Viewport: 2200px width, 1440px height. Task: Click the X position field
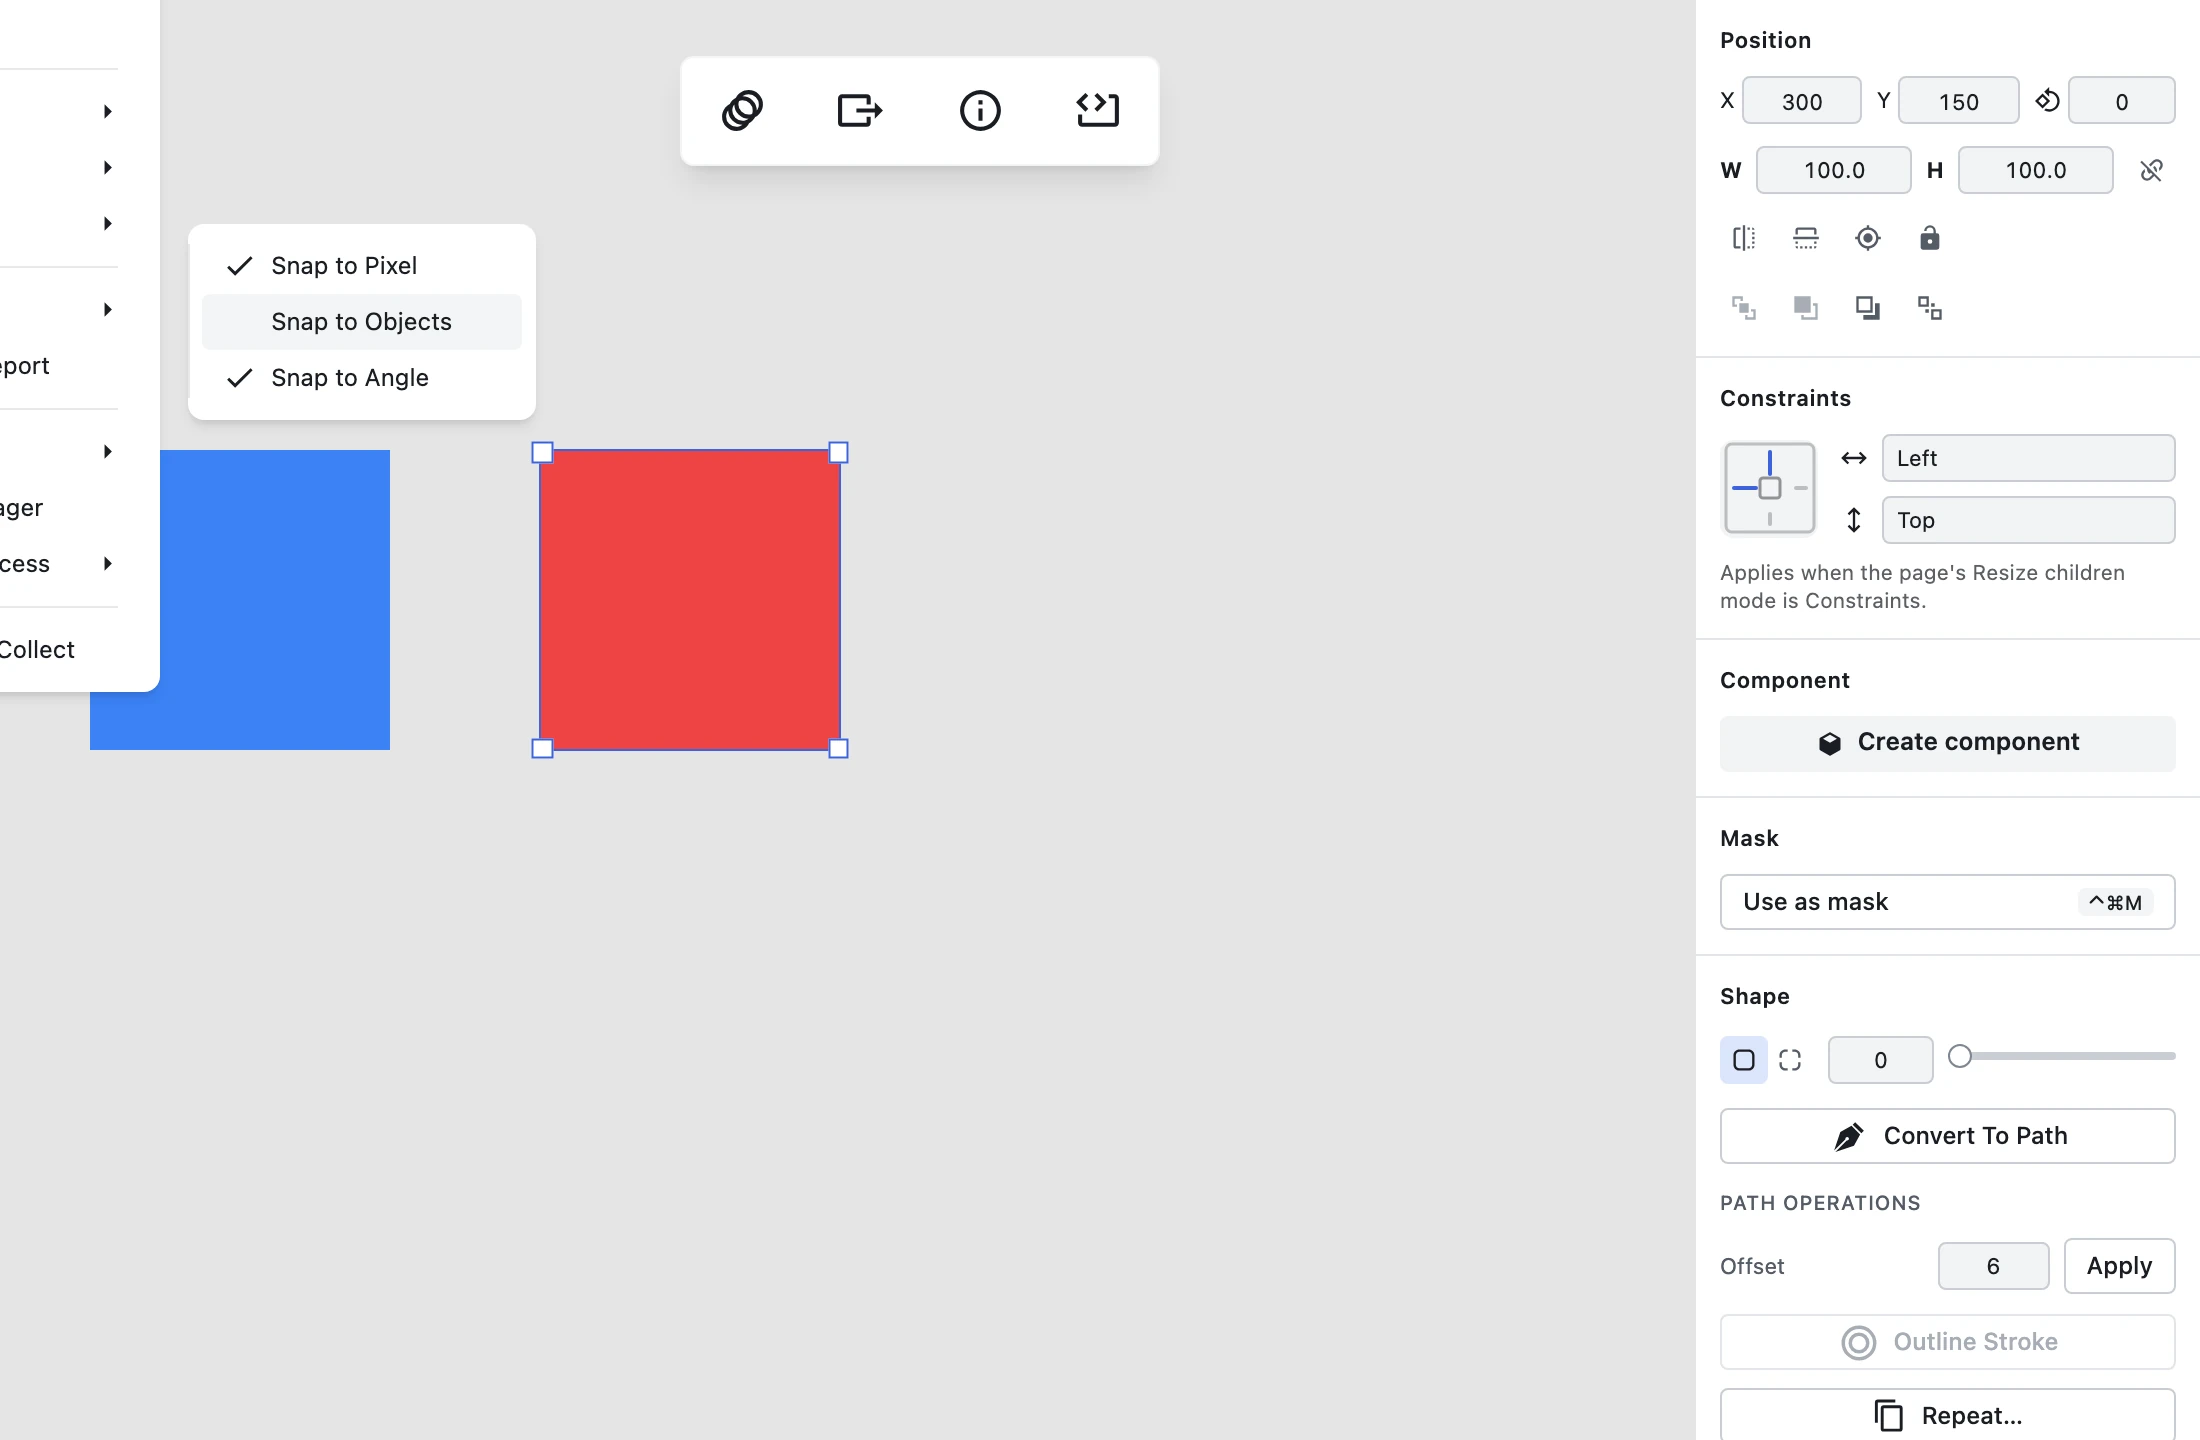tap(1802, 101)
